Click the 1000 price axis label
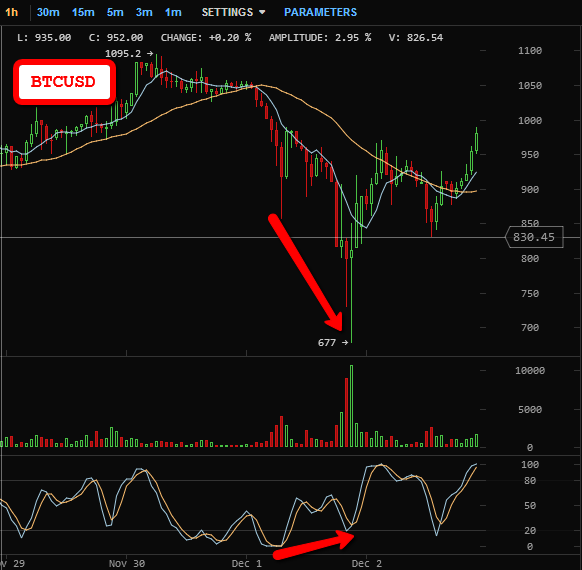The image size is (582, 570). (530, 120)
